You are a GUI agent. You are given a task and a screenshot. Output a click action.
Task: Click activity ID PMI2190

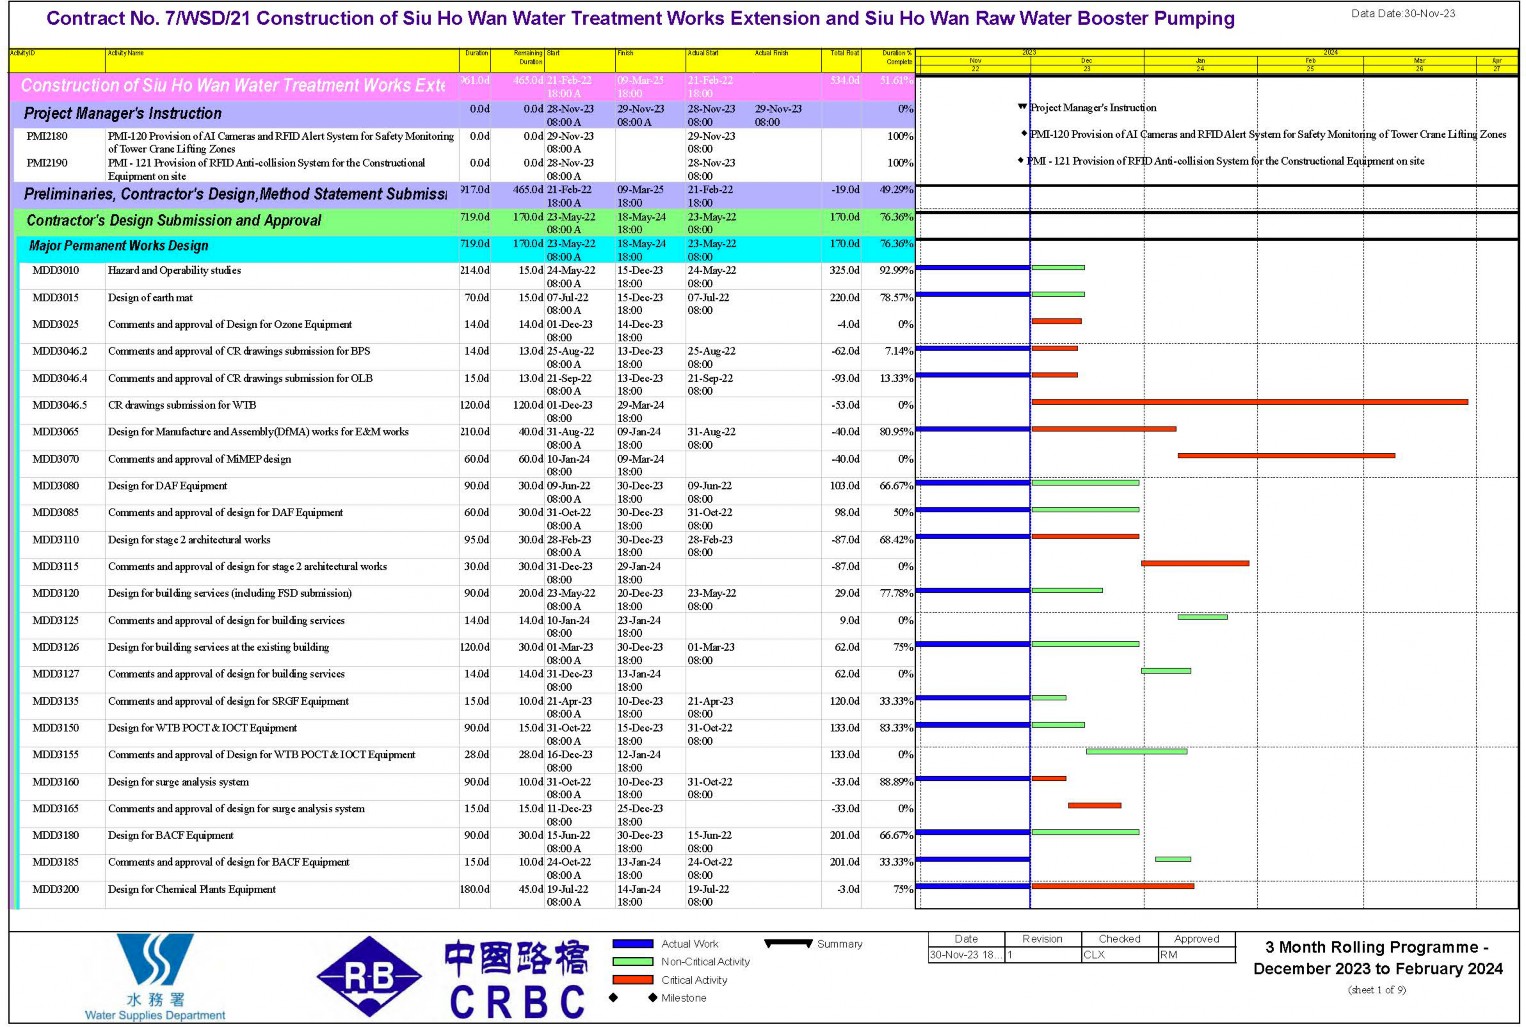pos(47,162)
